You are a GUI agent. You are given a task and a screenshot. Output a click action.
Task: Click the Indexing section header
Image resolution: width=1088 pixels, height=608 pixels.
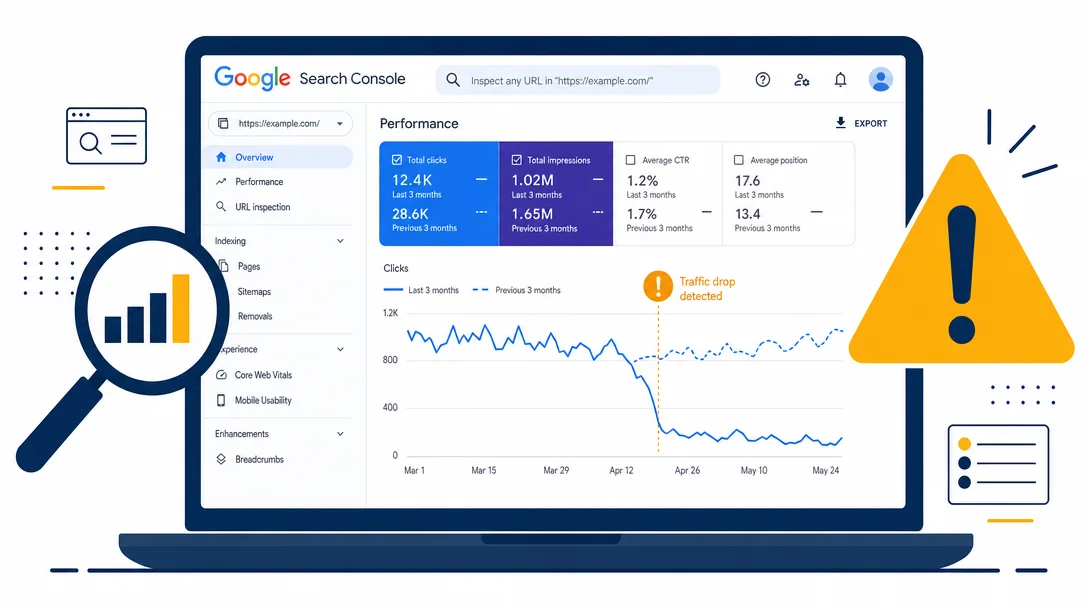[x=230, y=241]
